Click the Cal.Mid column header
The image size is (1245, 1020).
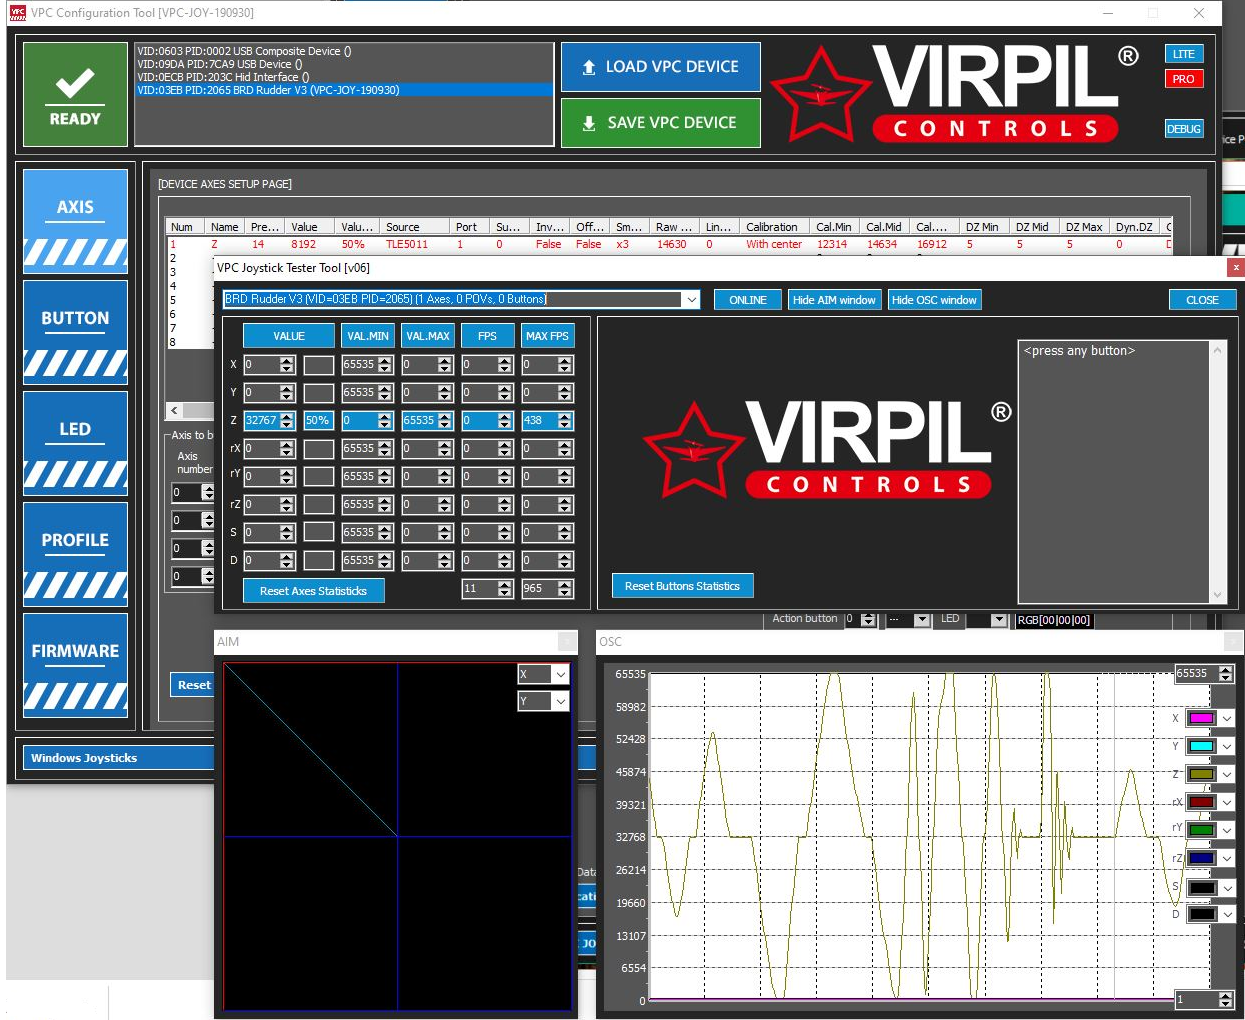click(x=885, y=227)
